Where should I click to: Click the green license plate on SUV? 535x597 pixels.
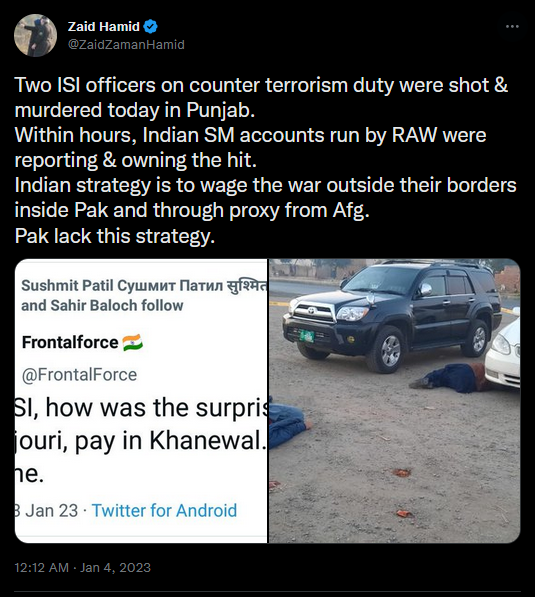tap(307, 336)
